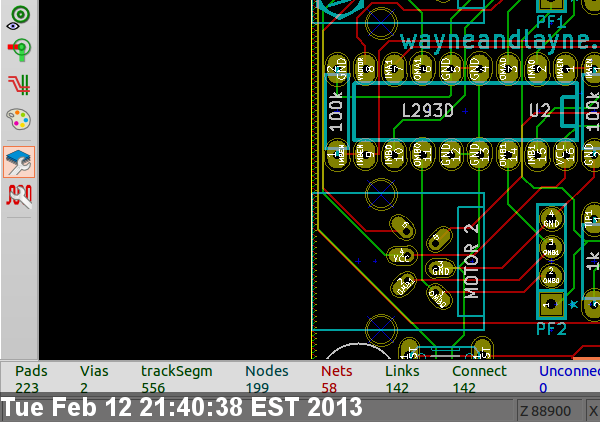This screenshot has width=600, height=422.
Task: Select the L293D value text on U2
Action: click(428, 111)
